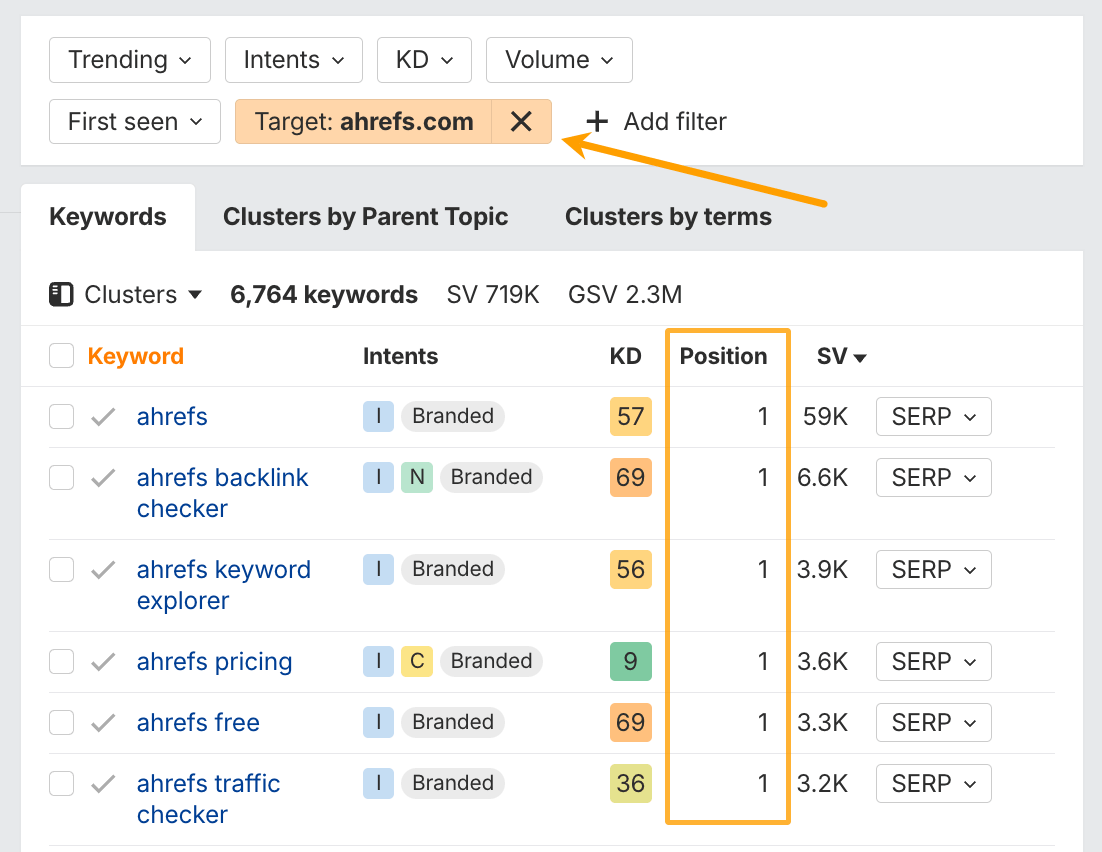Open the Clusters by terms tab
1102x852 pixels.
tap(668, 216)
